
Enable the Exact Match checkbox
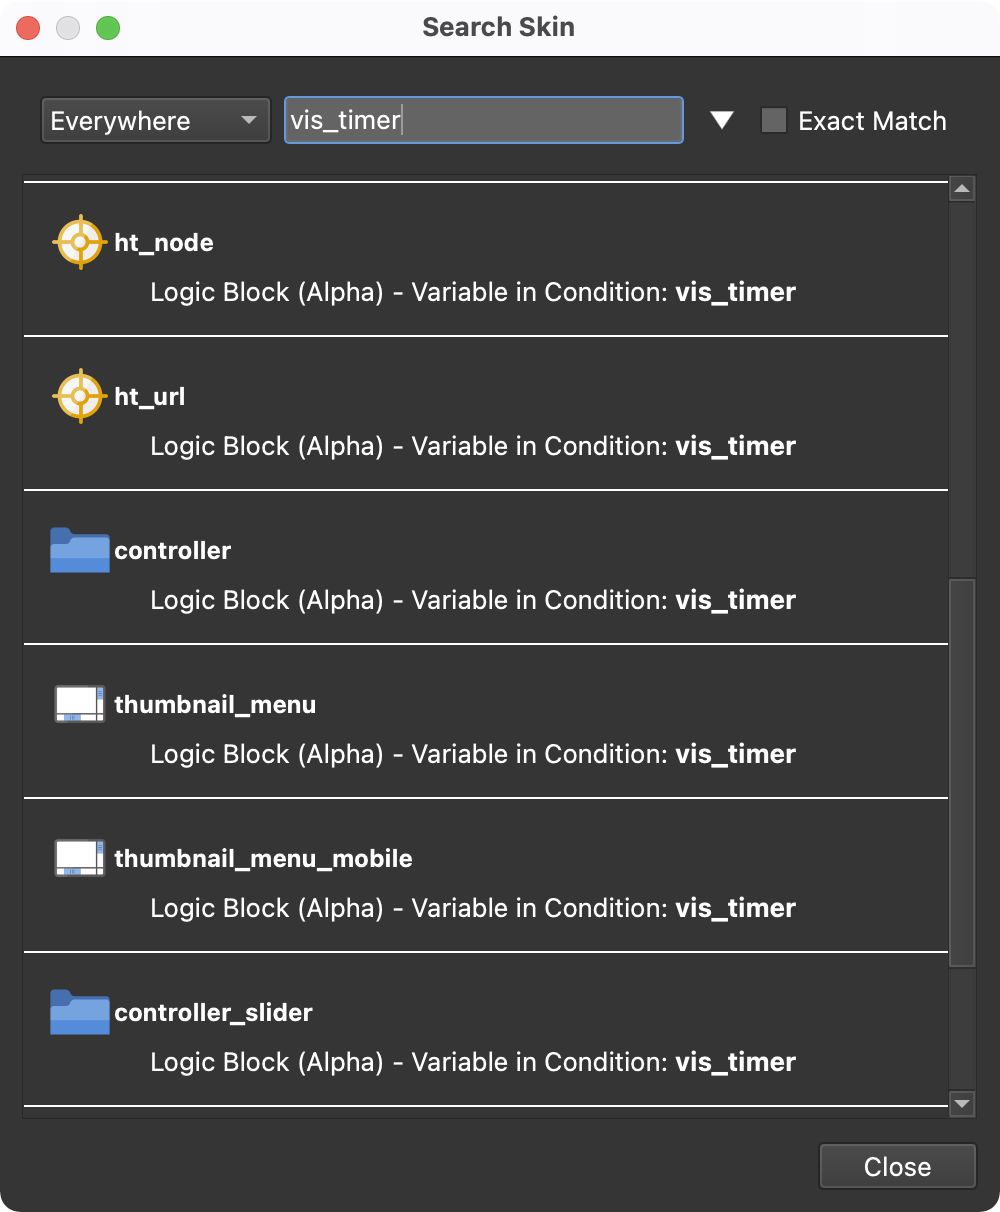click(773, 119)
